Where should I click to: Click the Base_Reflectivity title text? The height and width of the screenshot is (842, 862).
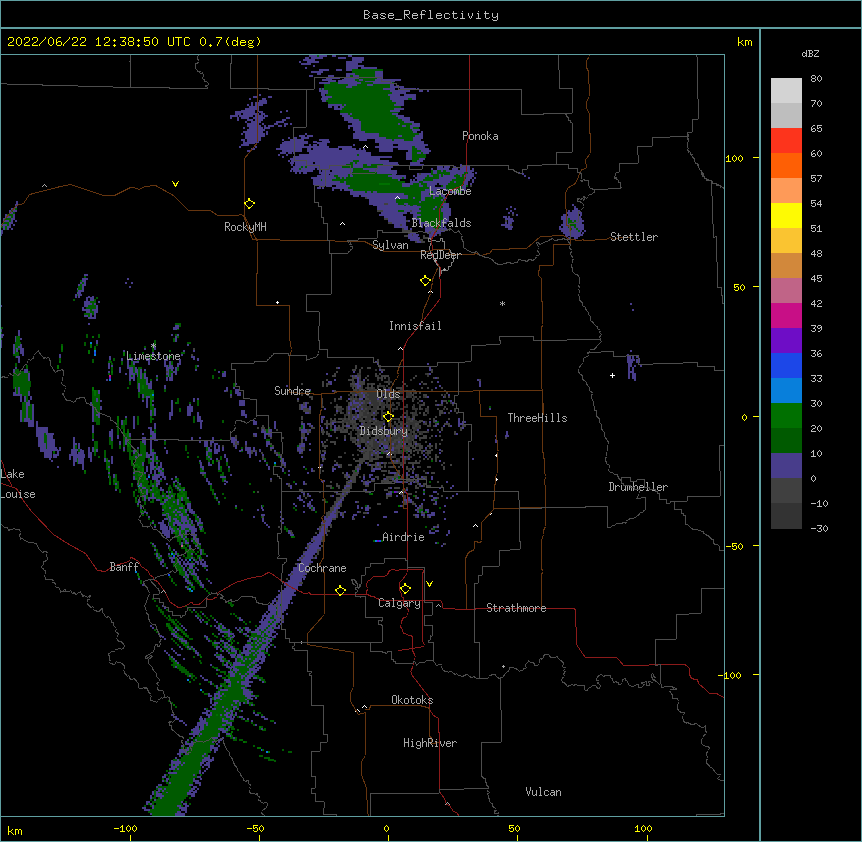[430, 15]
